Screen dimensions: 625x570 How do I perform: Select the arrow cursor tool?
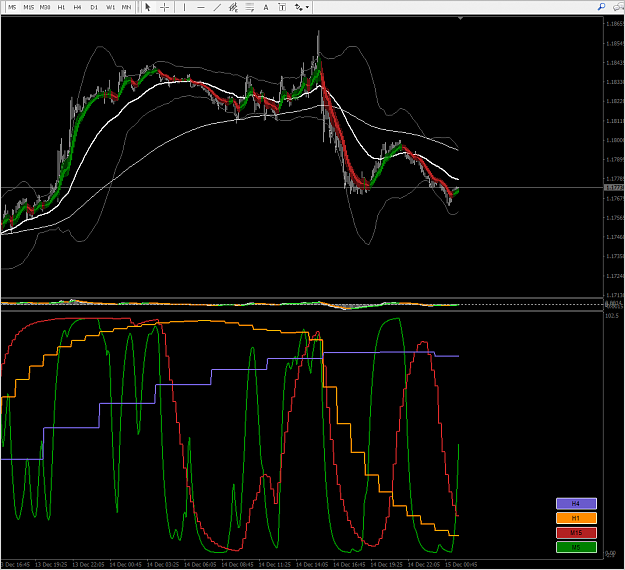148,7
